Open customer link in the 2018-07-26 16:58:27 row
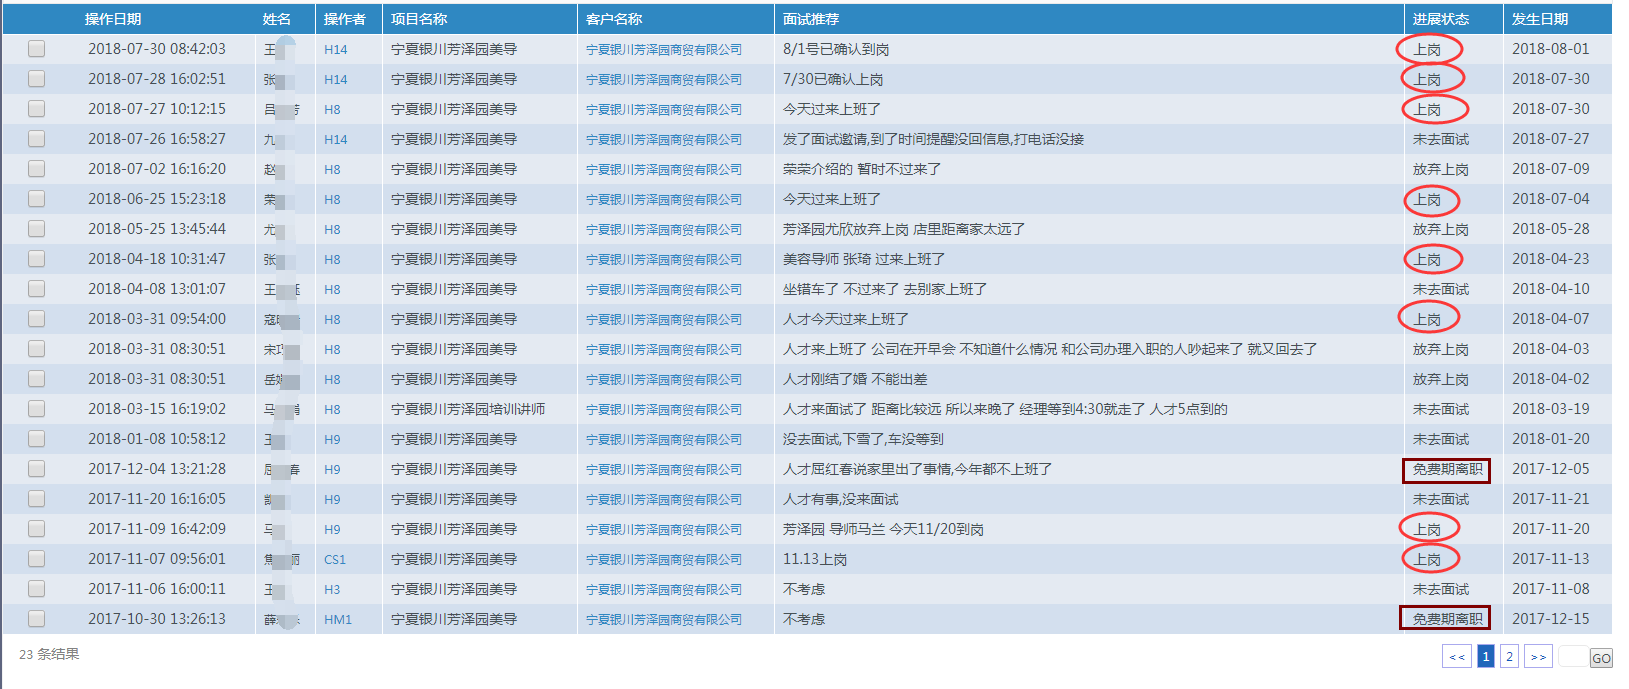Image resolution: width=1629 pixels, height=689 pixels. tap(664, 139)
